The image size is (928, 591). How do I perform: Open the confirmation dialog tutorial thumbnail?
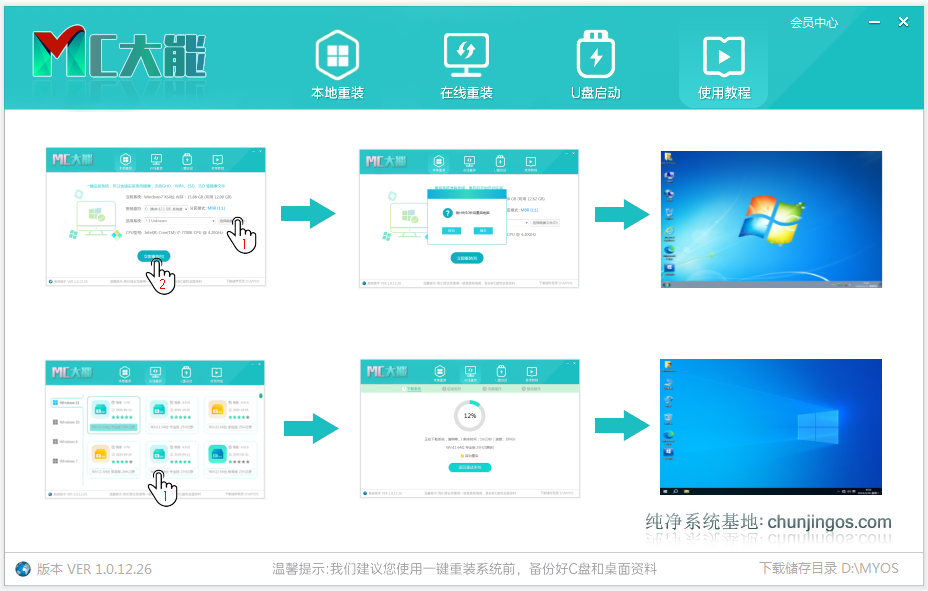(469, 220)
